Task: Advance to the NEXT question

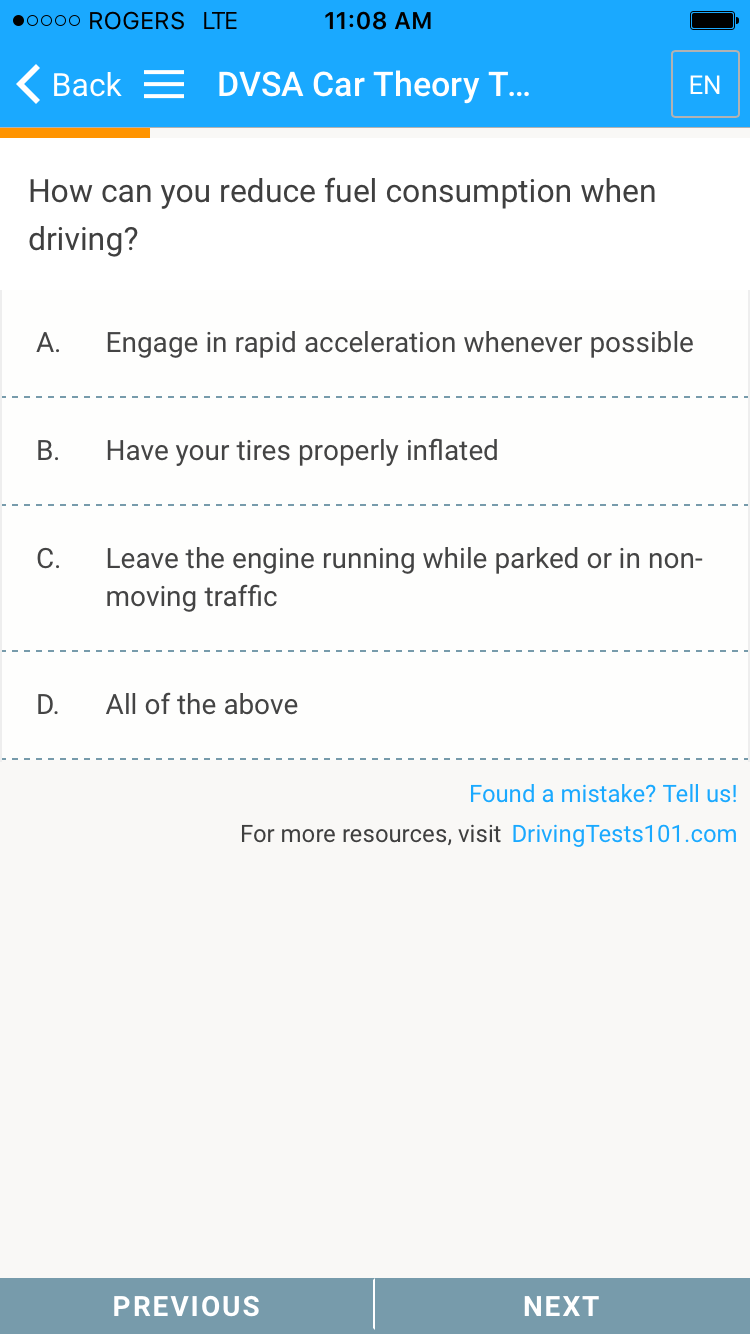Action: click(562, 1306)
